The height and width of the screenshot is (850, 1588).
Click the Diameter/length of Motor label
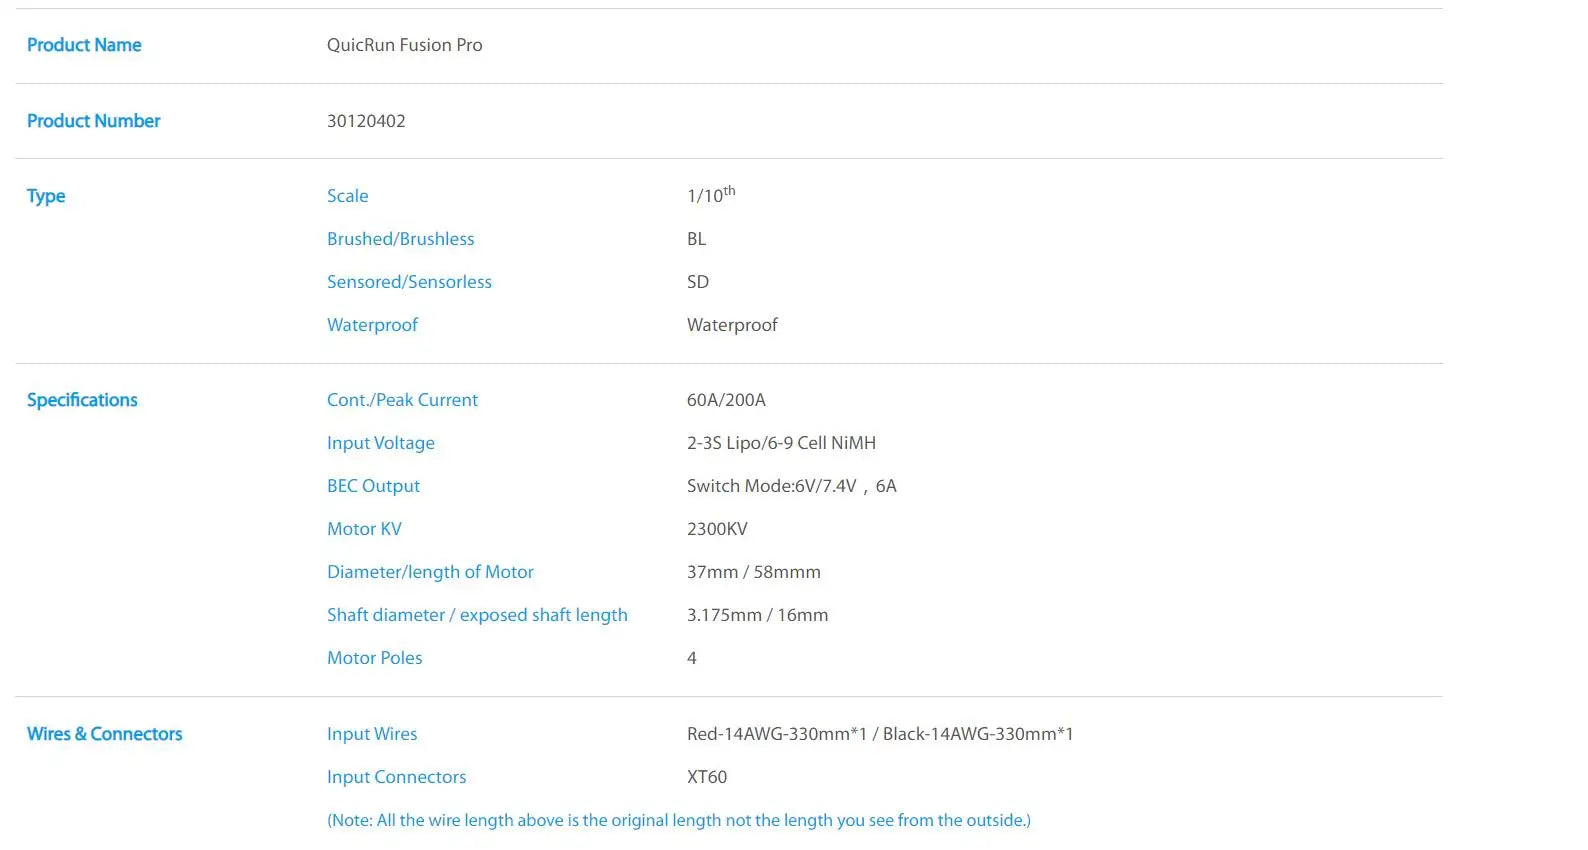tap(430, 572)
